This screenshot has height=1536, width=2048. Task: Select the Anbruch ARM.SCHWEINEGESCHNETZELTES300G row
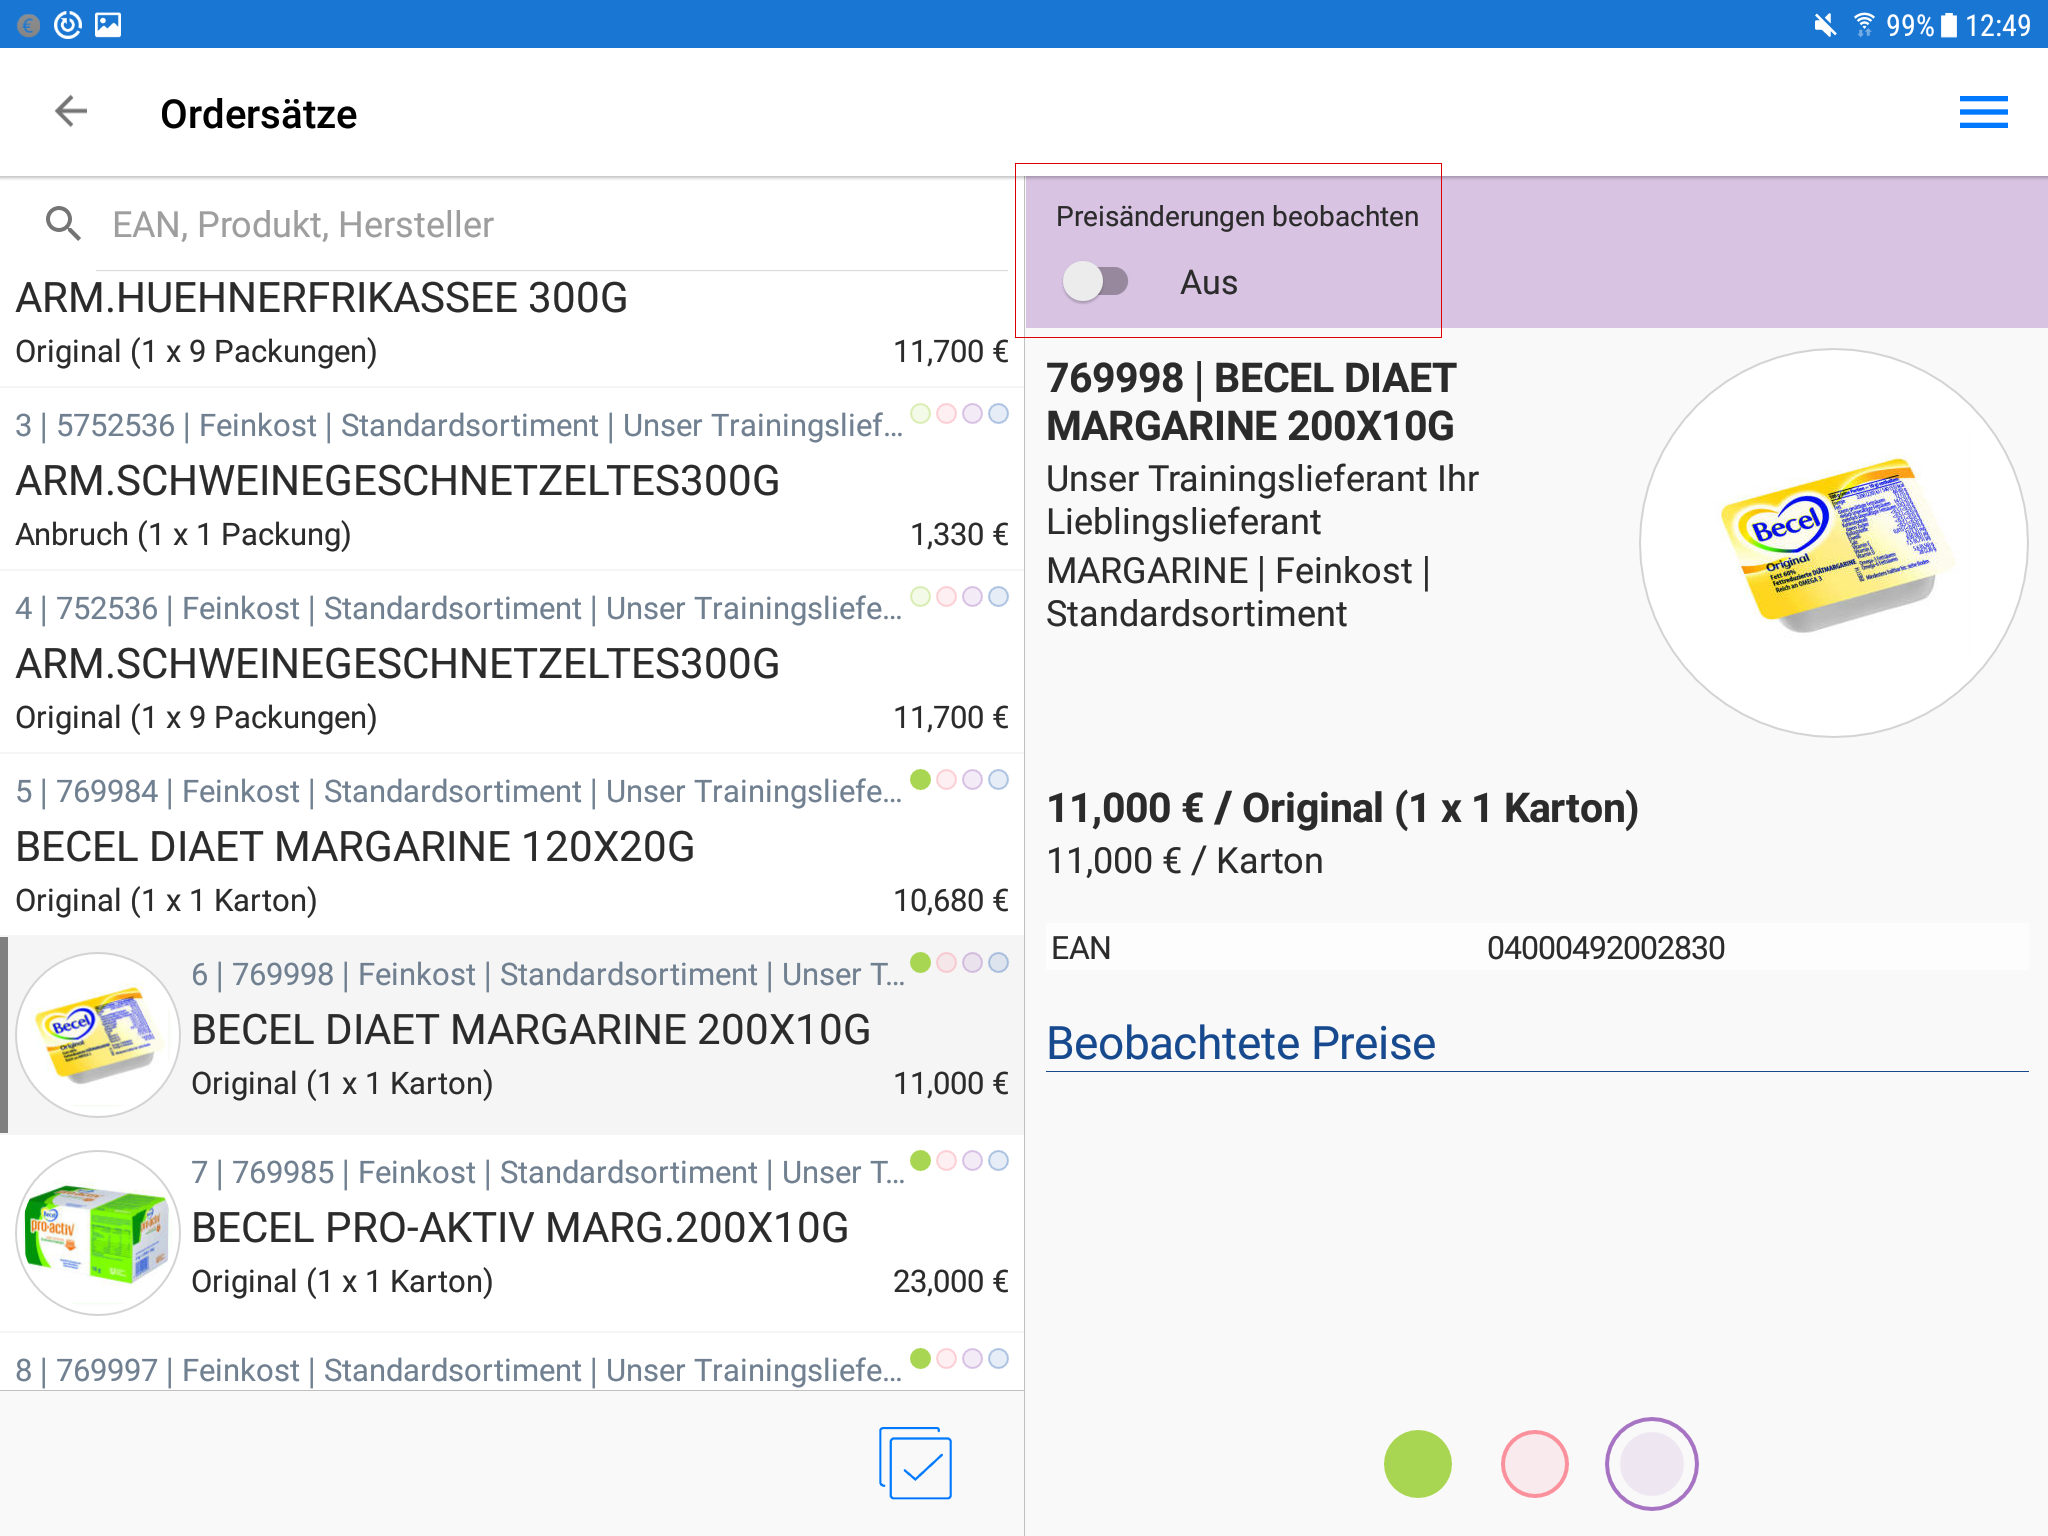tap(397, 482)
